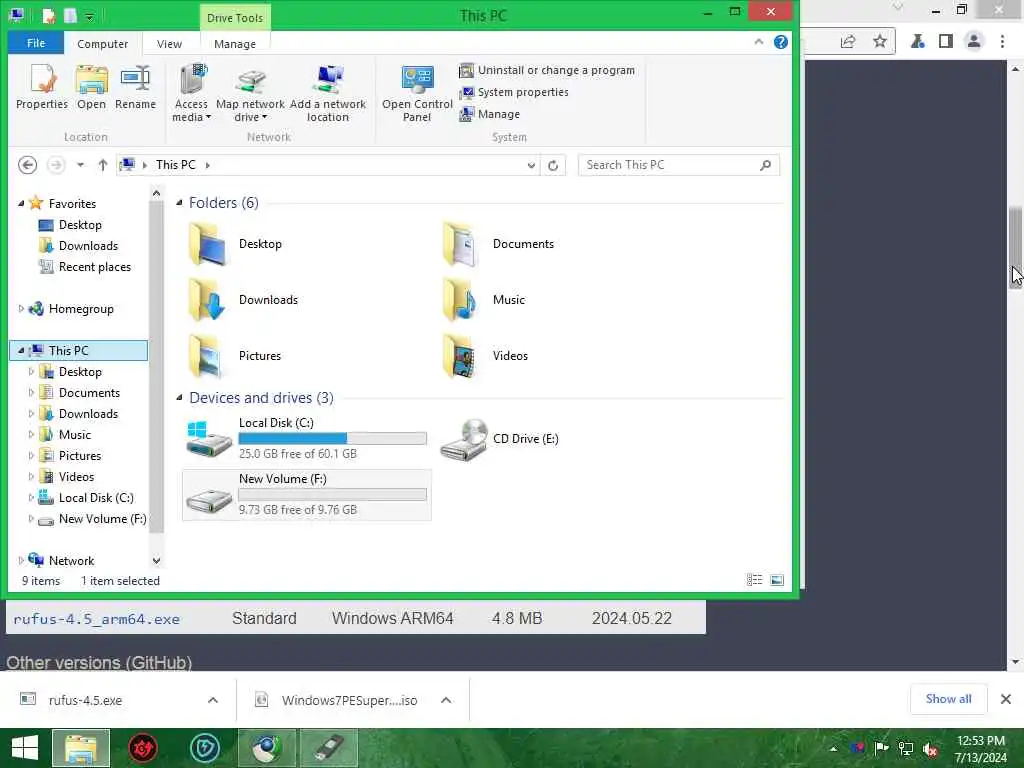This screenshot has width=1024, height=768.
Task: Select Local Disk (C:) in navigation pane
Action: point(95,498)
